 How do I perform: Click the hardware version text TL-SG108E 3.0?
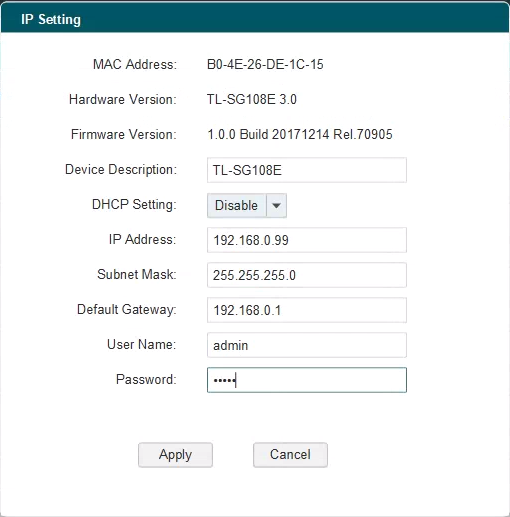252,99
